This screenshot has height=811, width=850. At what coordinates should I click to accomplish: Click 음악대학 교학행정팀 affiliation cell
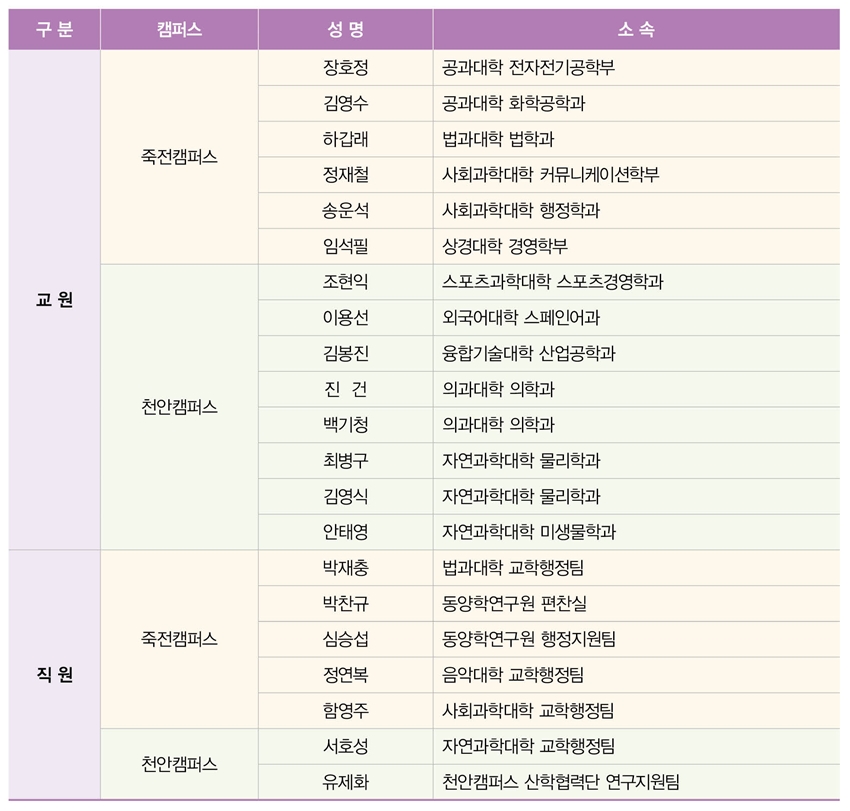pyautogui.click(x=636, y=675)
